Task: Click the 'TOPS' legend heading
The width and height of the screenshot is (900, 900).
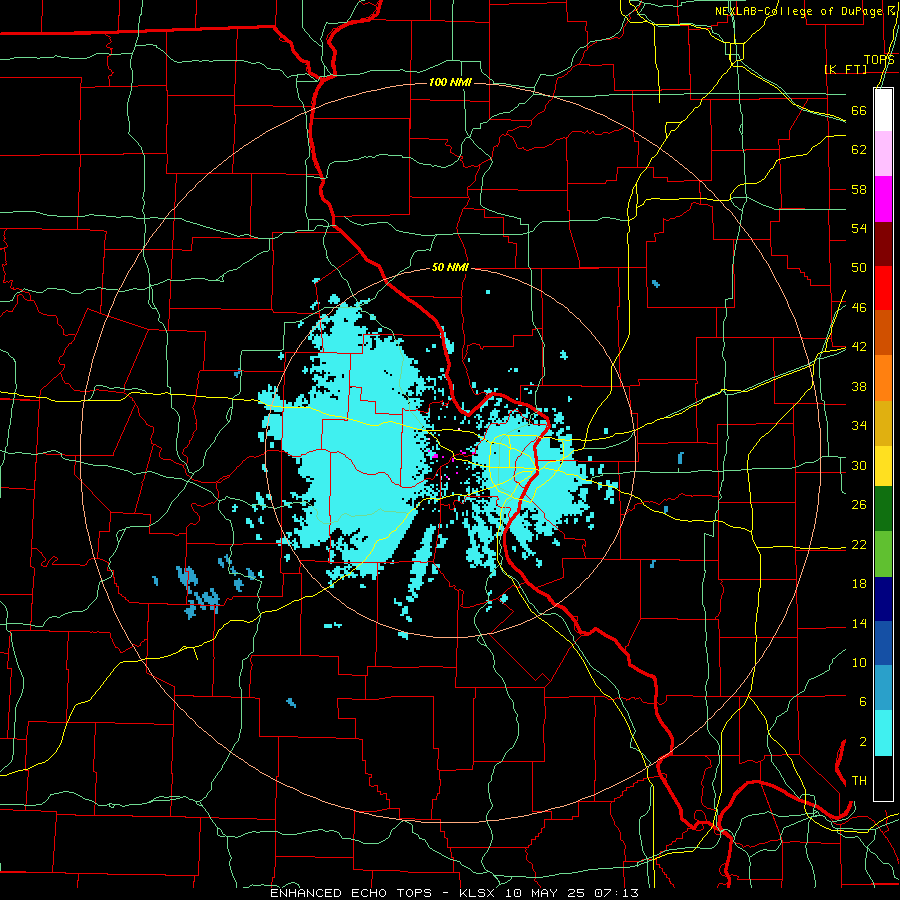Action: (x=879, y=60)
